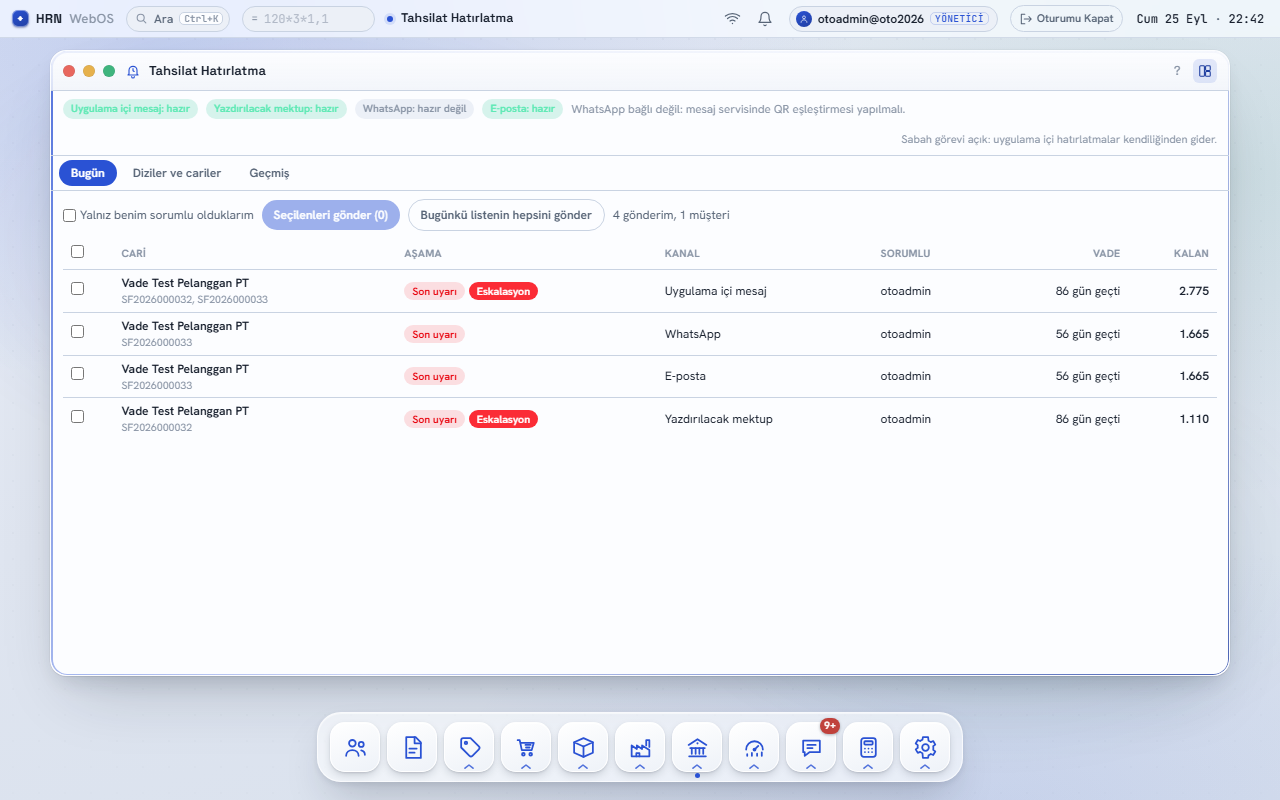Click the window layout icon in title bar
1280x800 pixels.
point(1205,71)
